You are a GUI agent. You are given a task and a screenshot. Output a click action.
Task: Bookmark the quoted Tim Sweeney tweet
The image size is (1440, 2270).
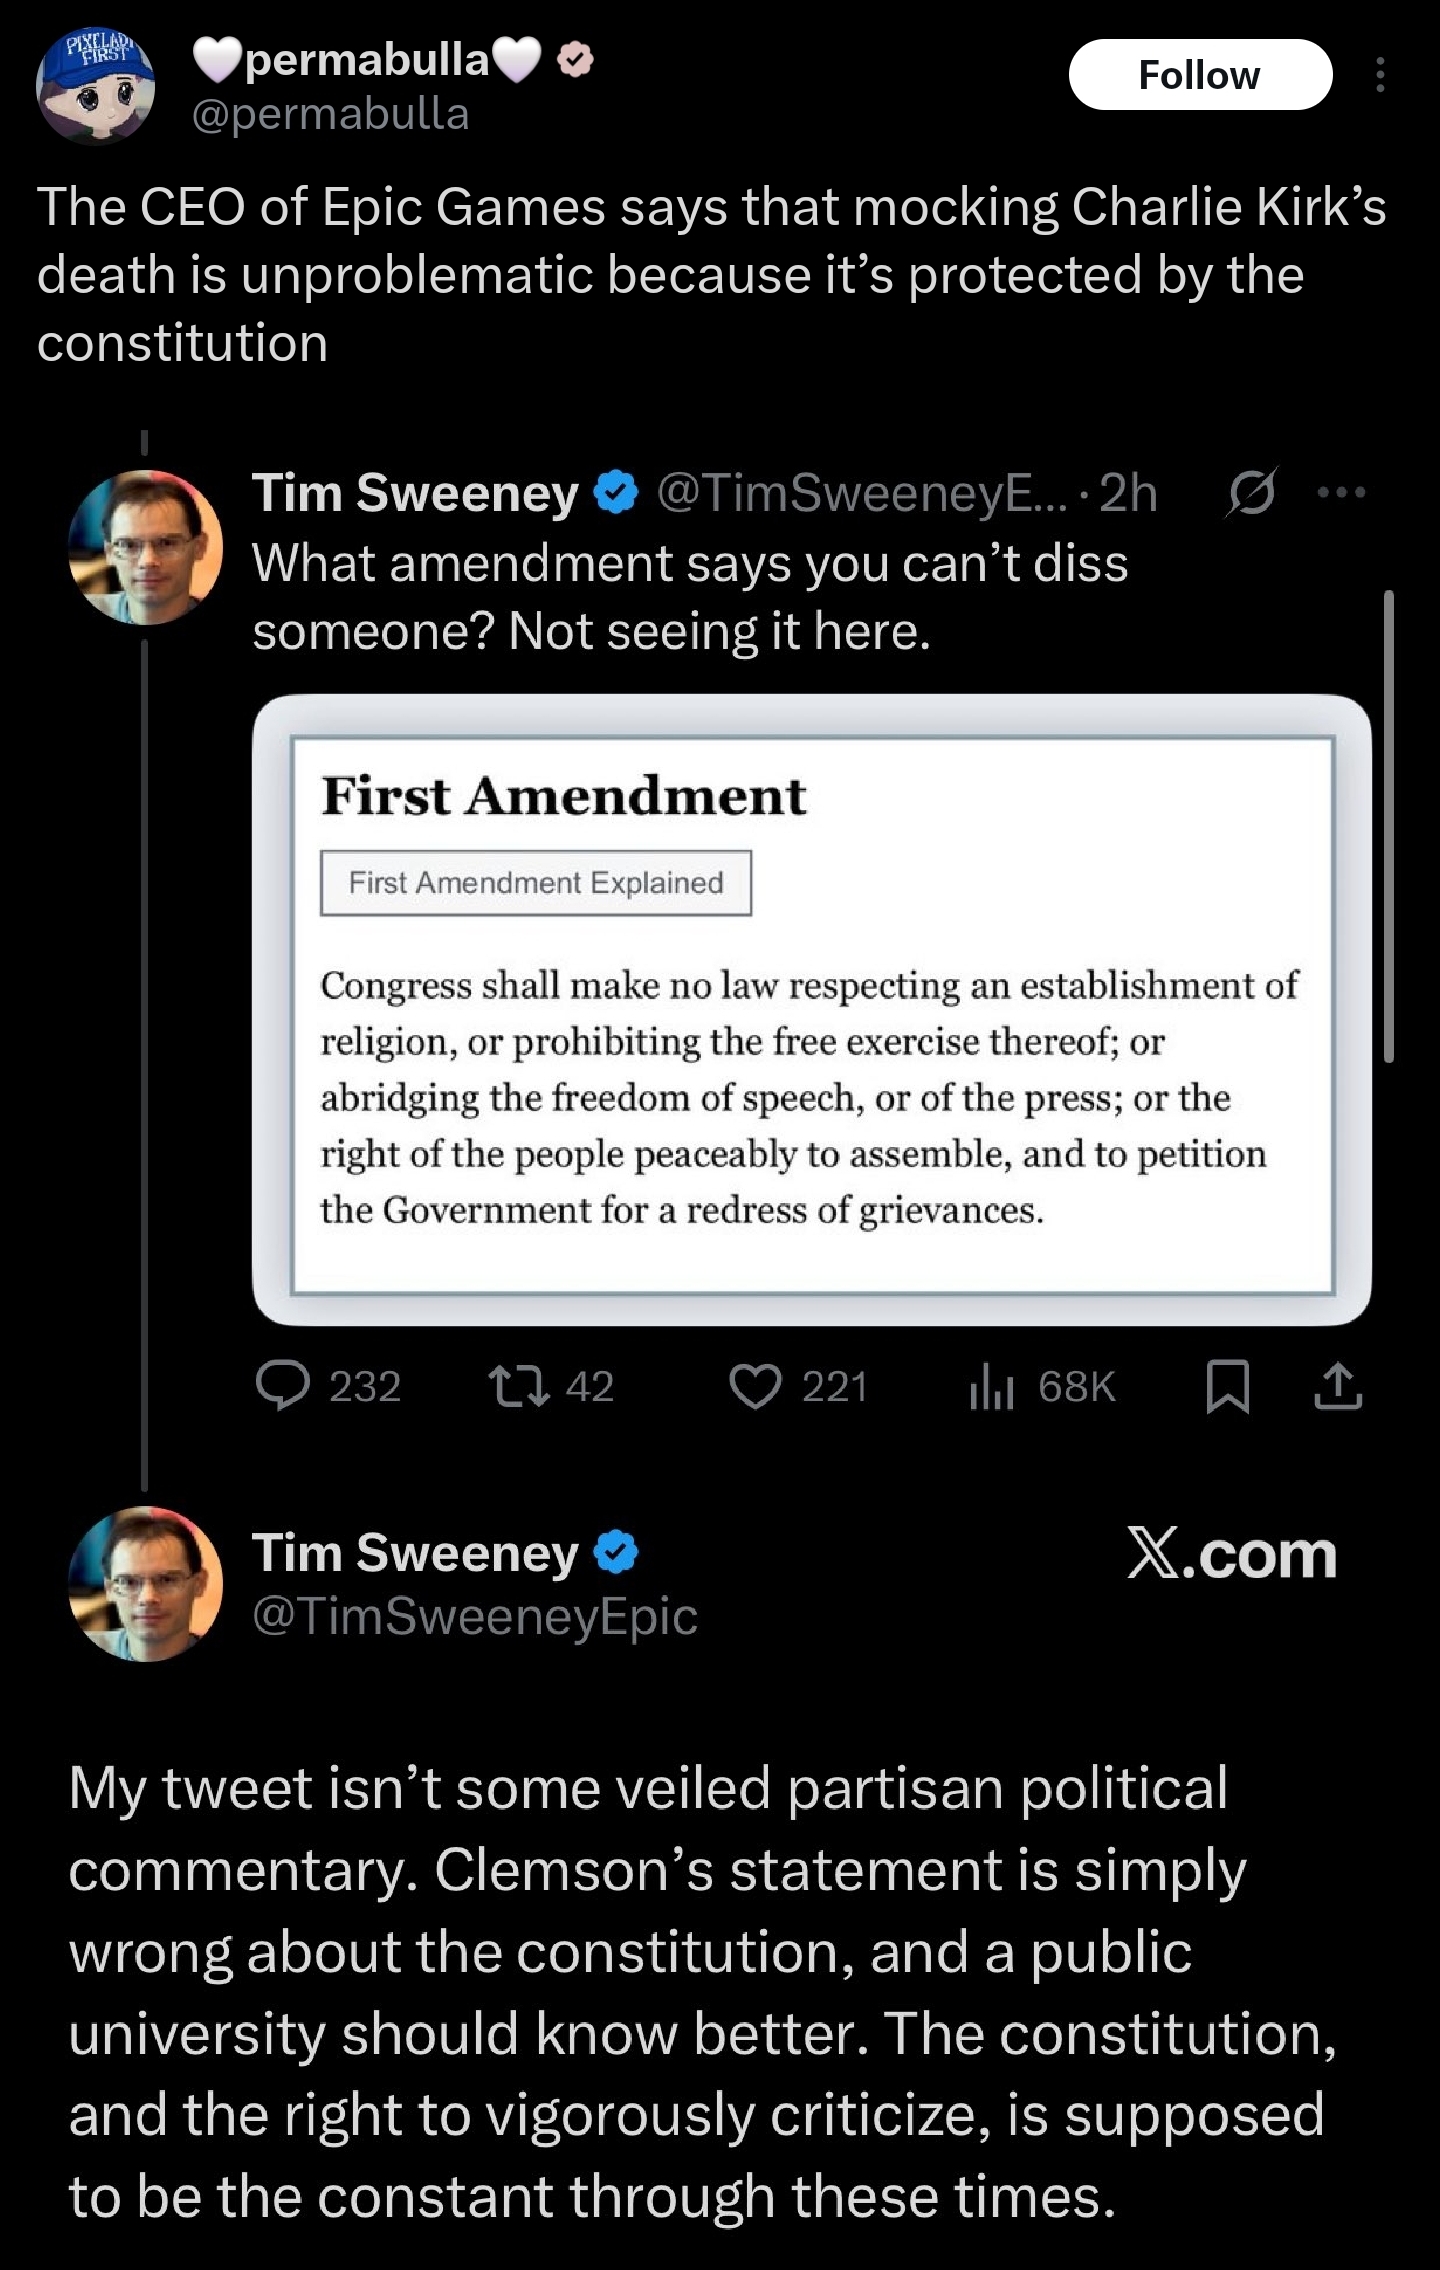point(1227,1388)
